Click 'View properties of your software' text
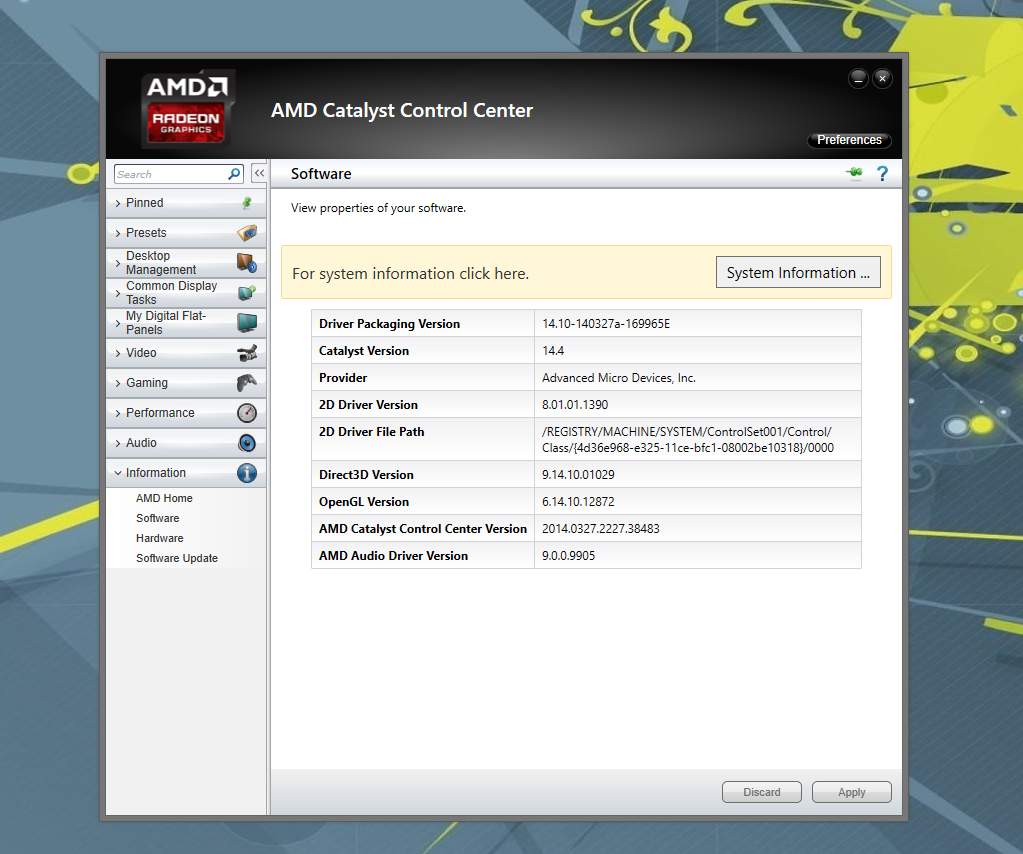The width and height of the screenshot is (1023, 854). pyautogui.click(x=378, y=208)
